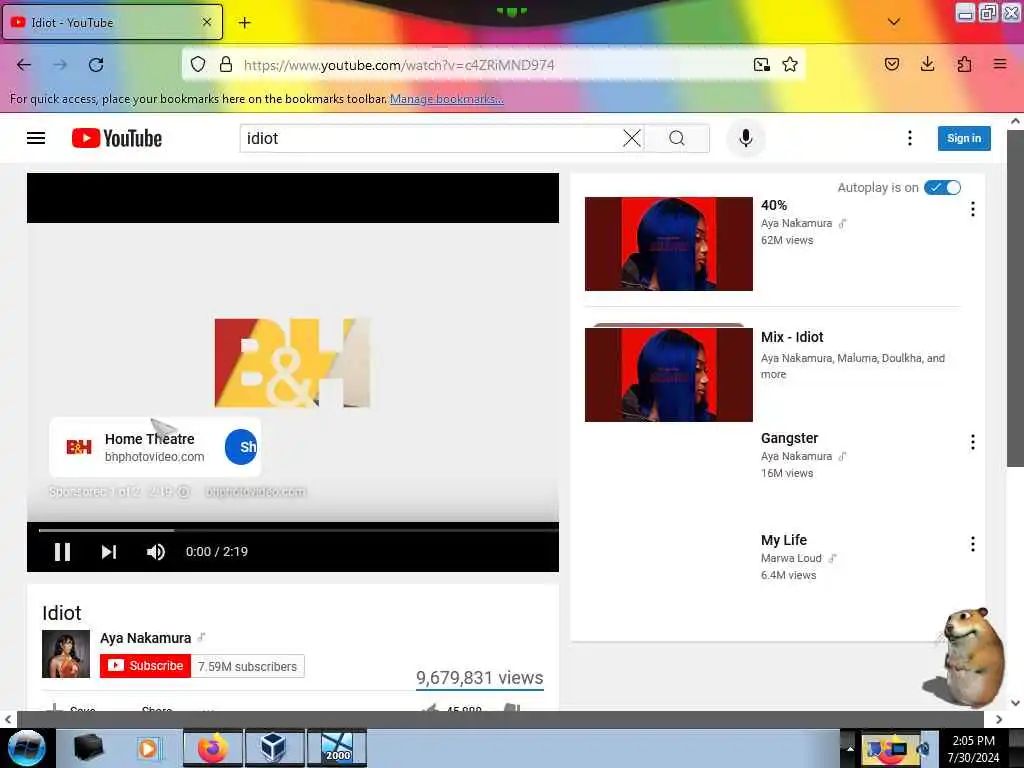The image size is (1024, 768).
Task: Open Aya Nakamura channel name link
Action: coord(146,638)
